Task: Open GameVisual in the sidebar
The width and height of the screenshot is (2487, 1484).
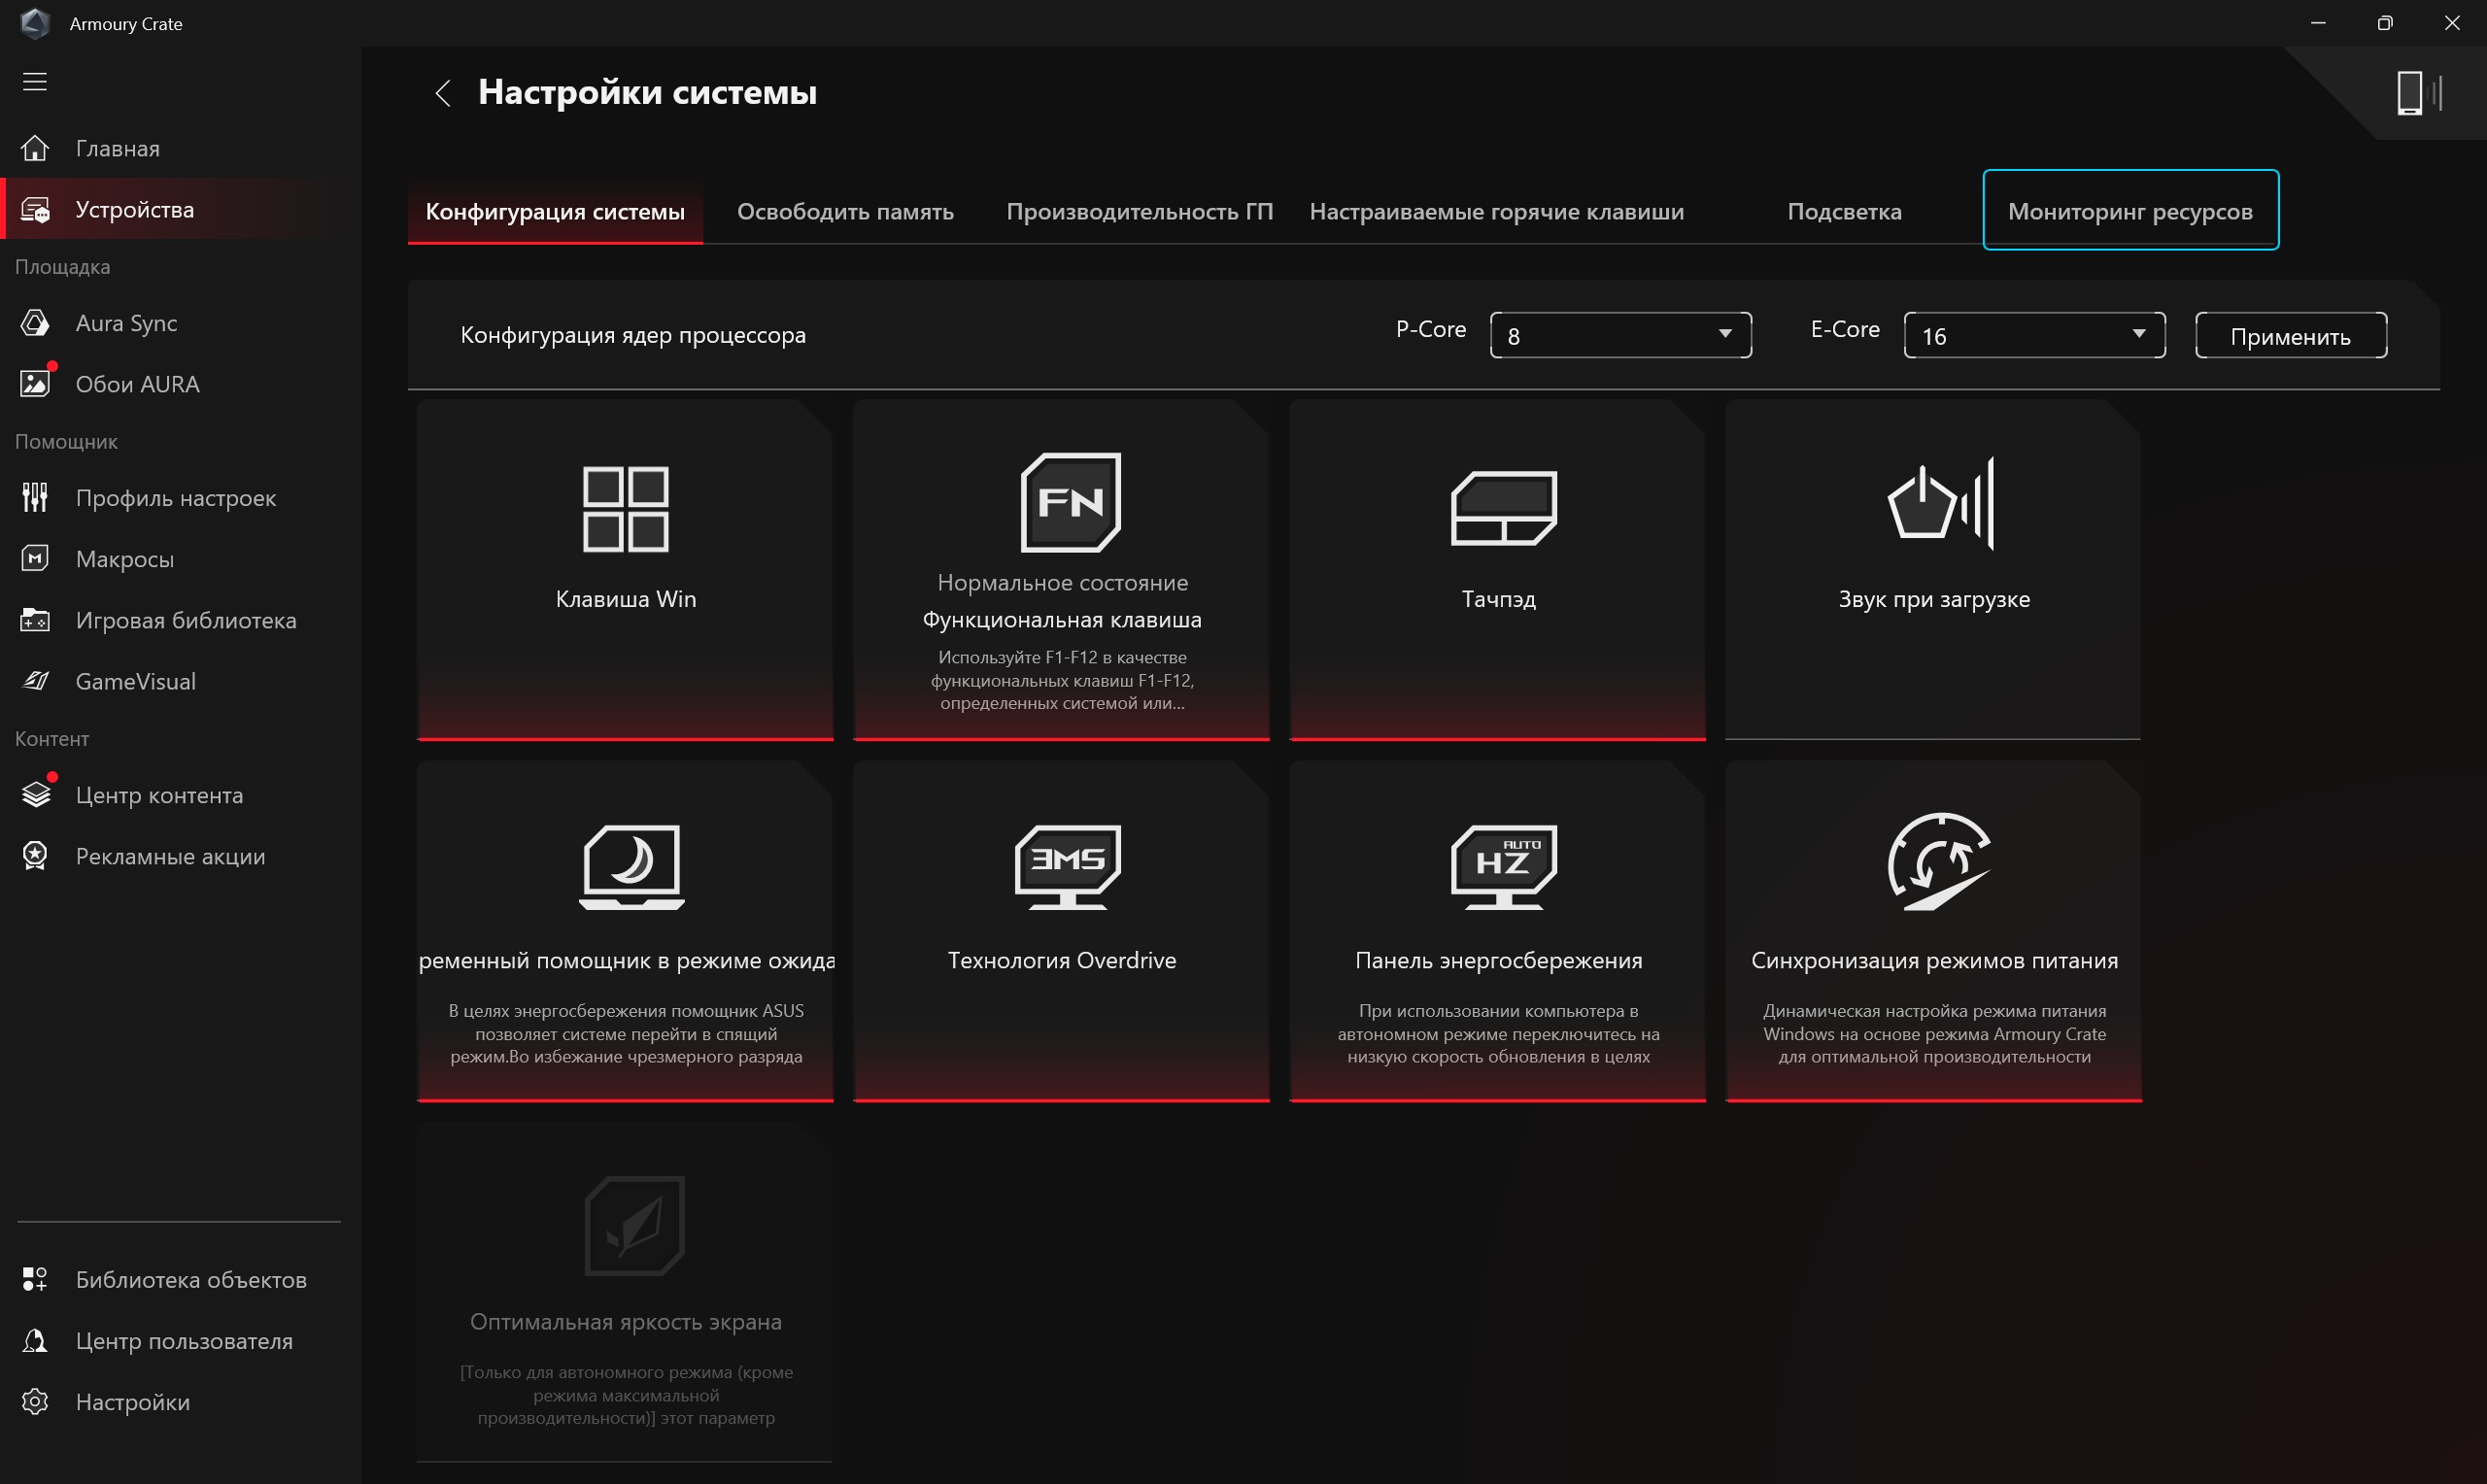Action: (180, 681)
